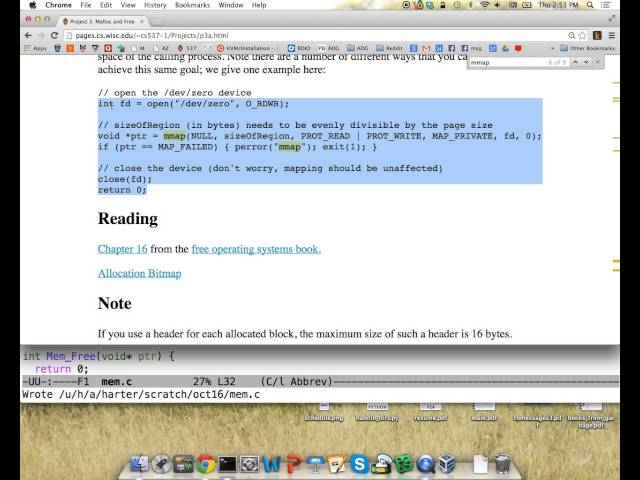Open the Apps bookmarks shortcut
640x480 pixels.
pyautogui.click(x=35, y=48)
